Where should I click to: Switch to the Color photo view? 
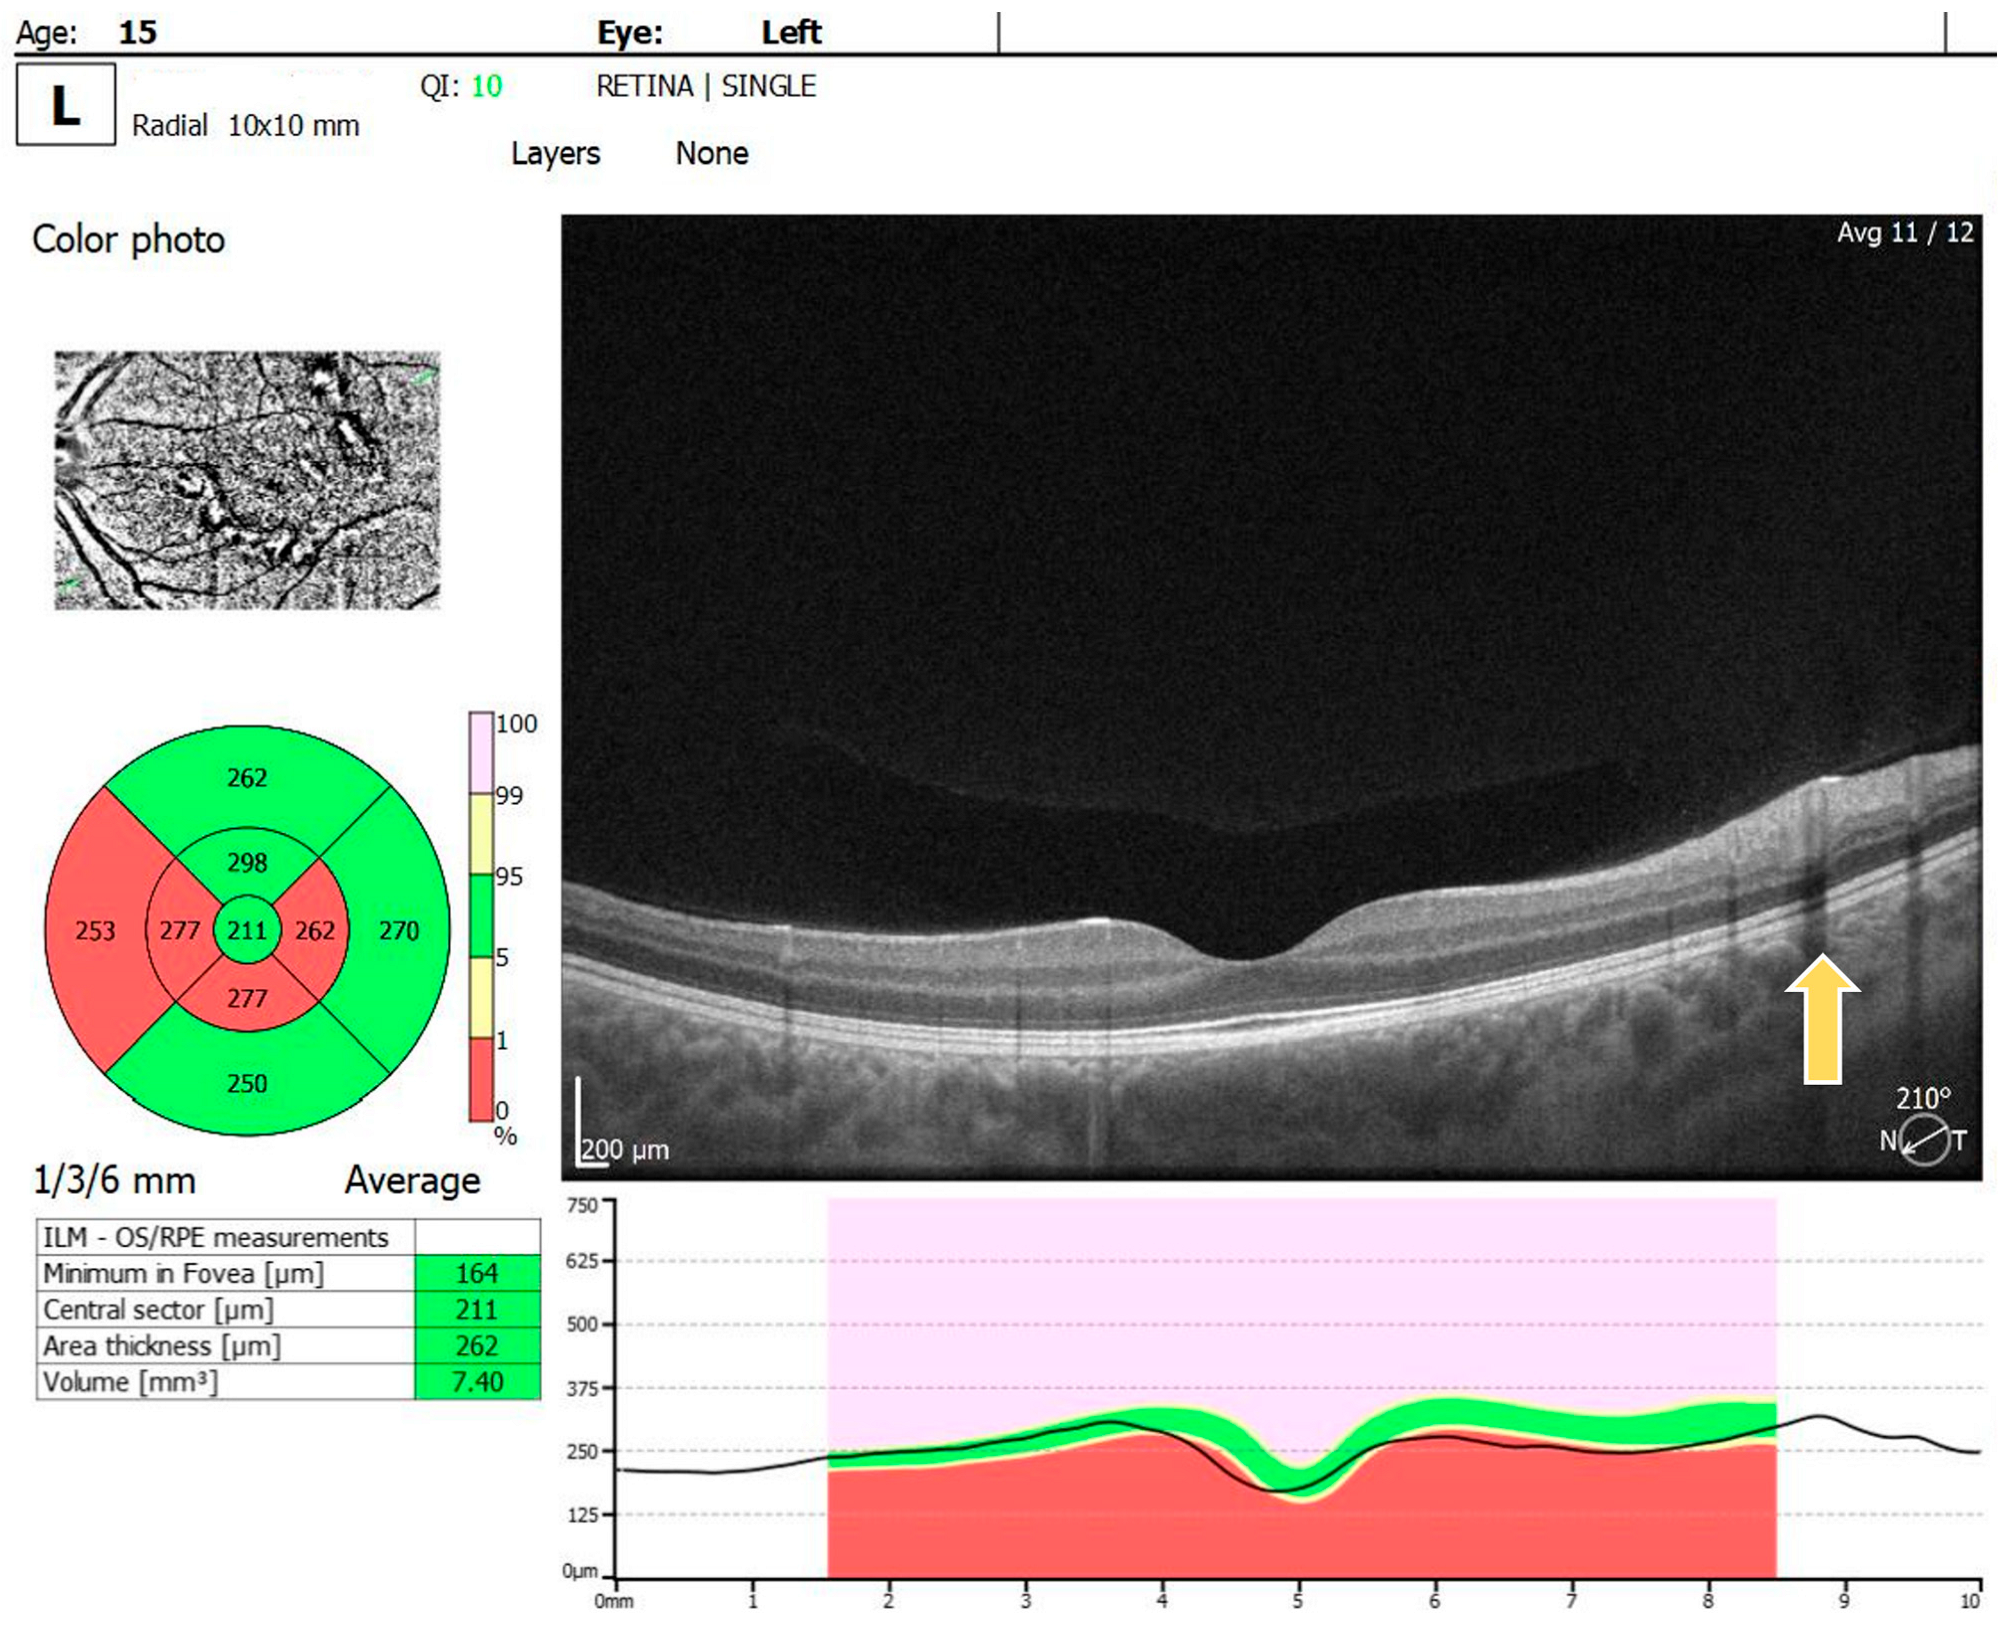(x=129, y=238)
